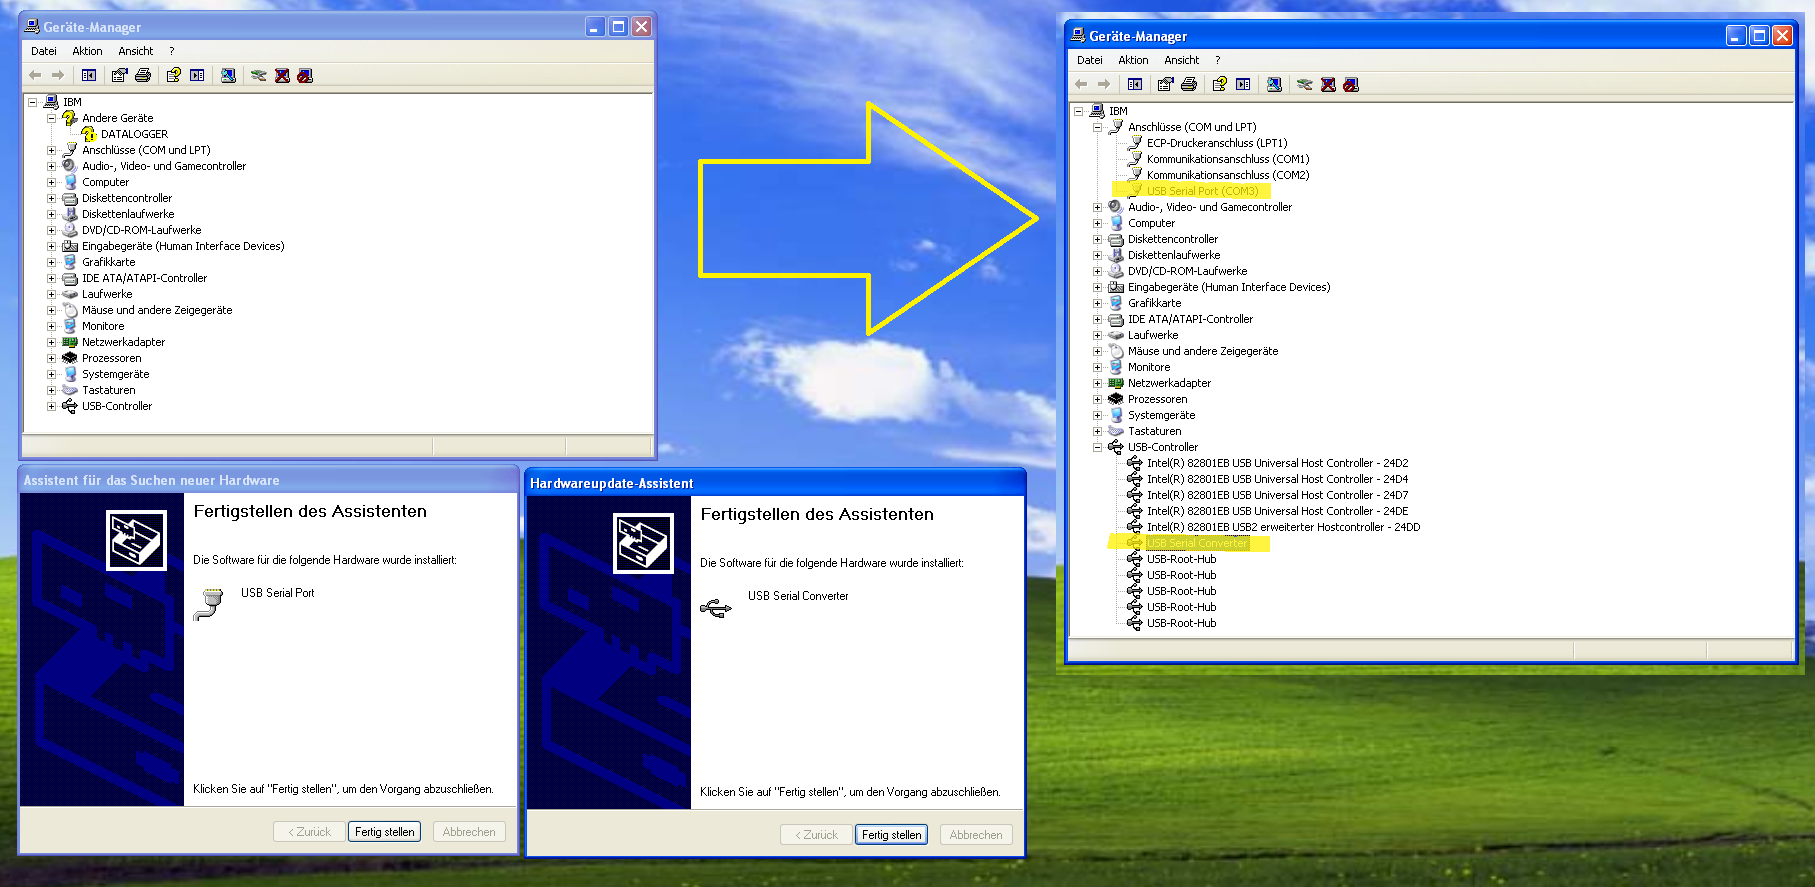Click Zurück in Hardwareupdate-Assistent

[816, 835]
